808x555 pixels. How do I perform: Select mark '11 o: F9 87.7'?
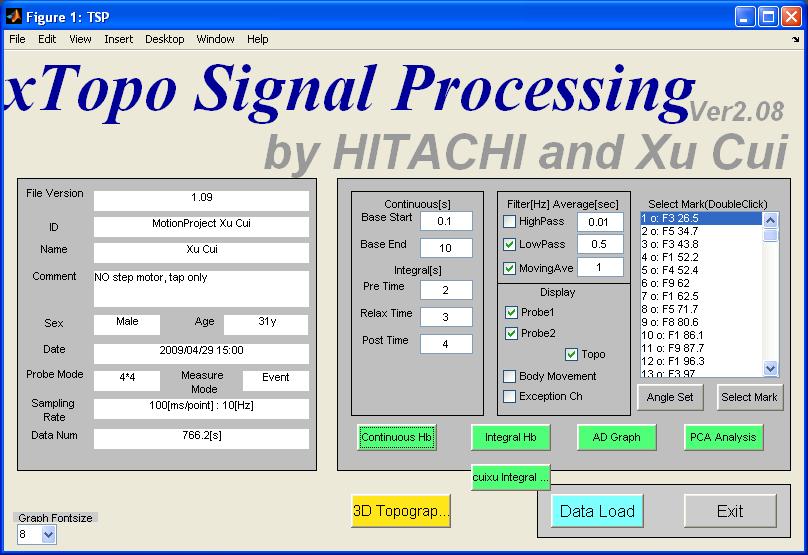[701, 348]
